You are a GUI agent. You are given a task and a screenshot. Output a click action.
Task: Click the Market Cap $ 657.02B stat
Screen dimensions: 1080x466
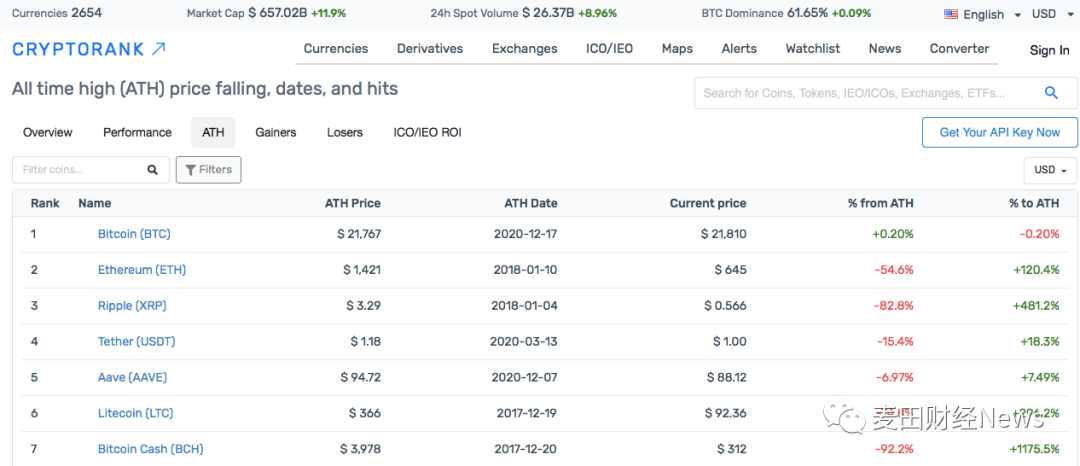[267, 13]
